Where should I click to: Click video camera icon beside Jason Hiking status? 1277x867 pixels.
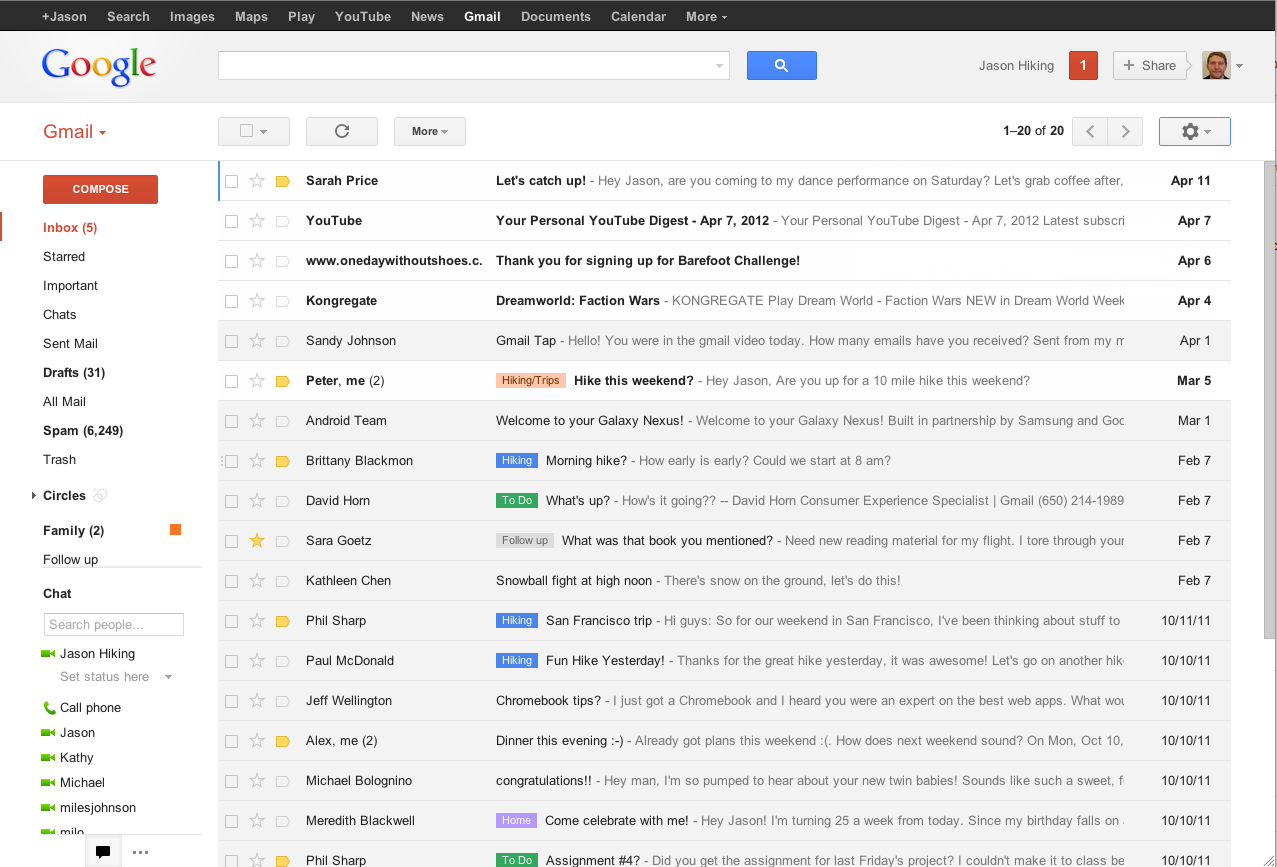(47, 654)
